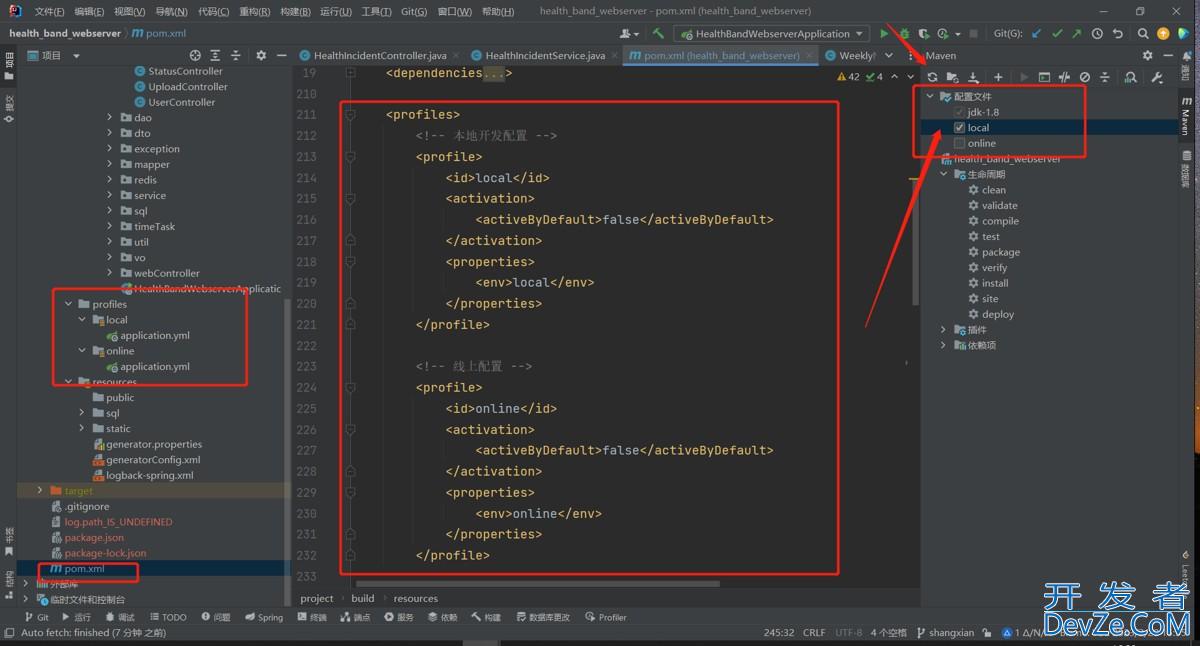
Task: Uncheck the local Maven profile checkbox
Action: pos(960,128)
